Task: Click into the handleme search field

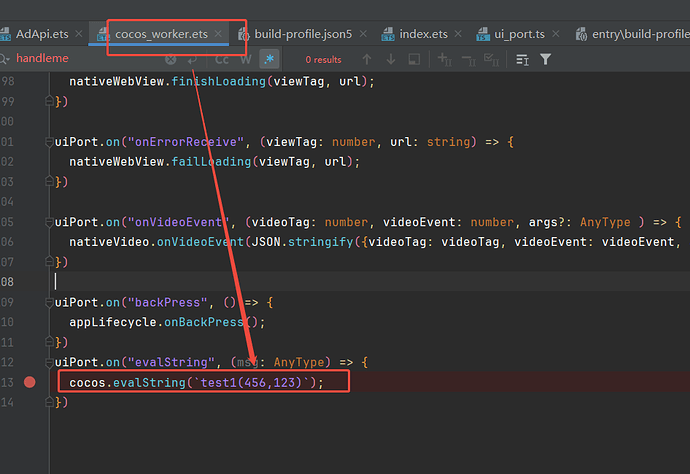Action: point(88,58)
